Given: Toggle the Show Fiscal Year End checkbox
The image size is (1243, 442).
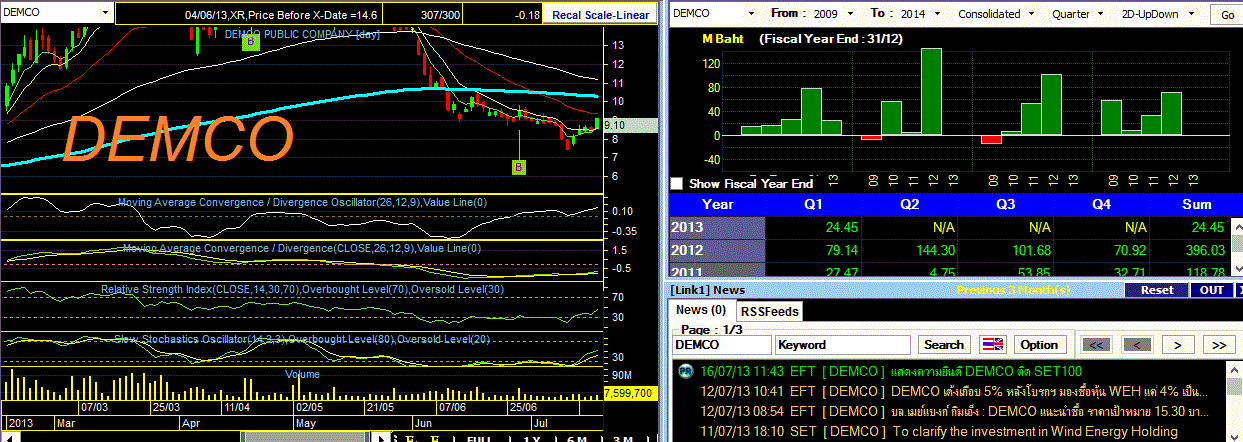Looking at the screenshot, I should 677,184.
